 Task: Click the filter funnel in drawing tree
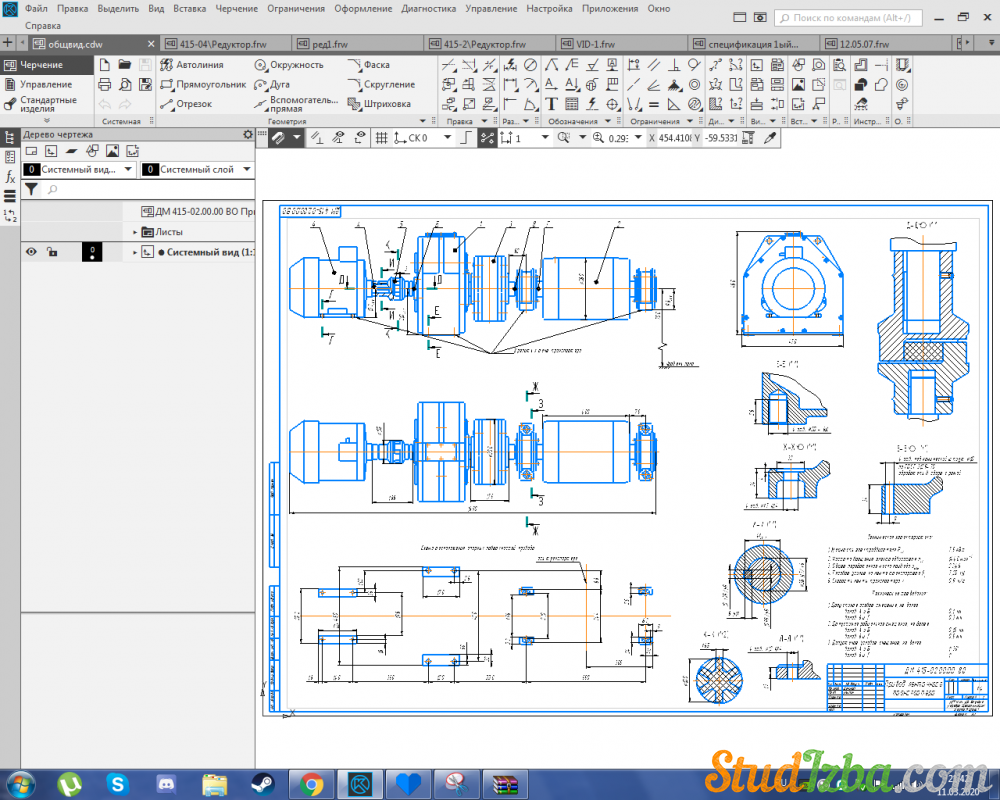point(31,188)
